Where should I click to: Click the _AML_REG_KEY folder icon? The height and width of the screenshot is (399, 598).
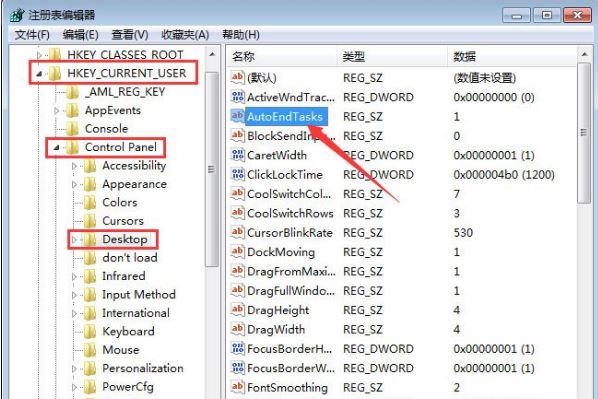72,92
